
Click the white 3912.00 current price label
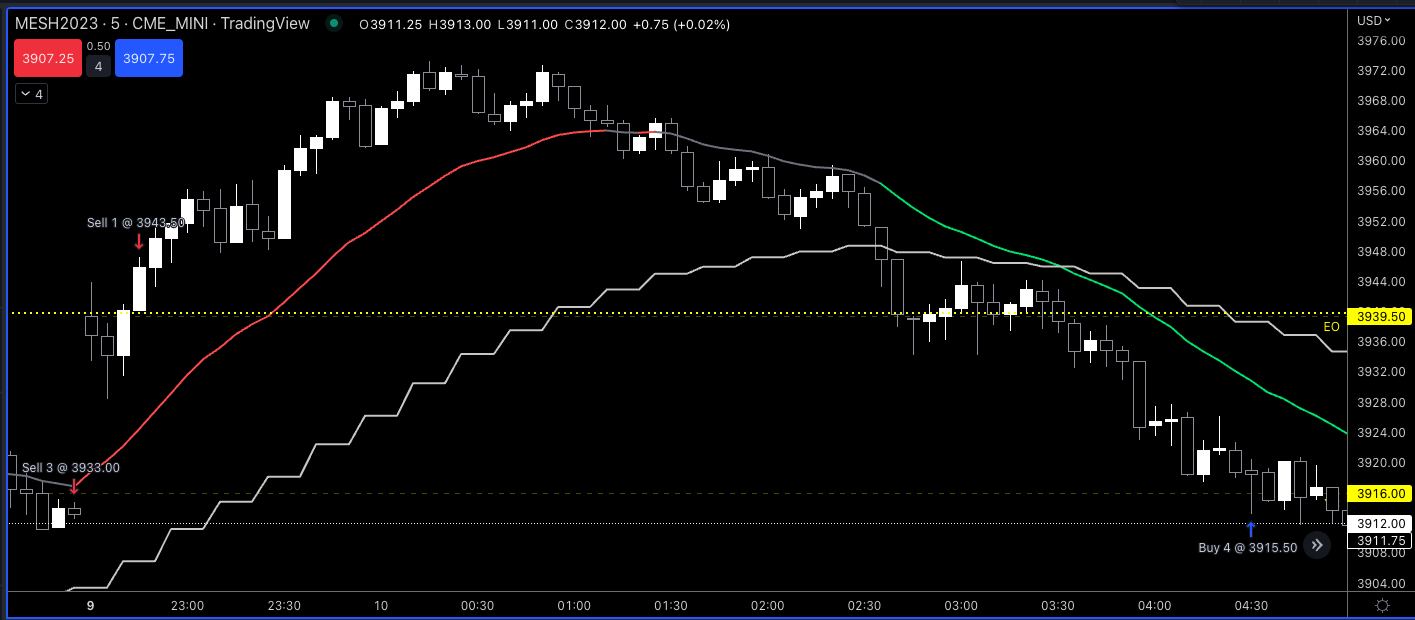point(1378,524)
